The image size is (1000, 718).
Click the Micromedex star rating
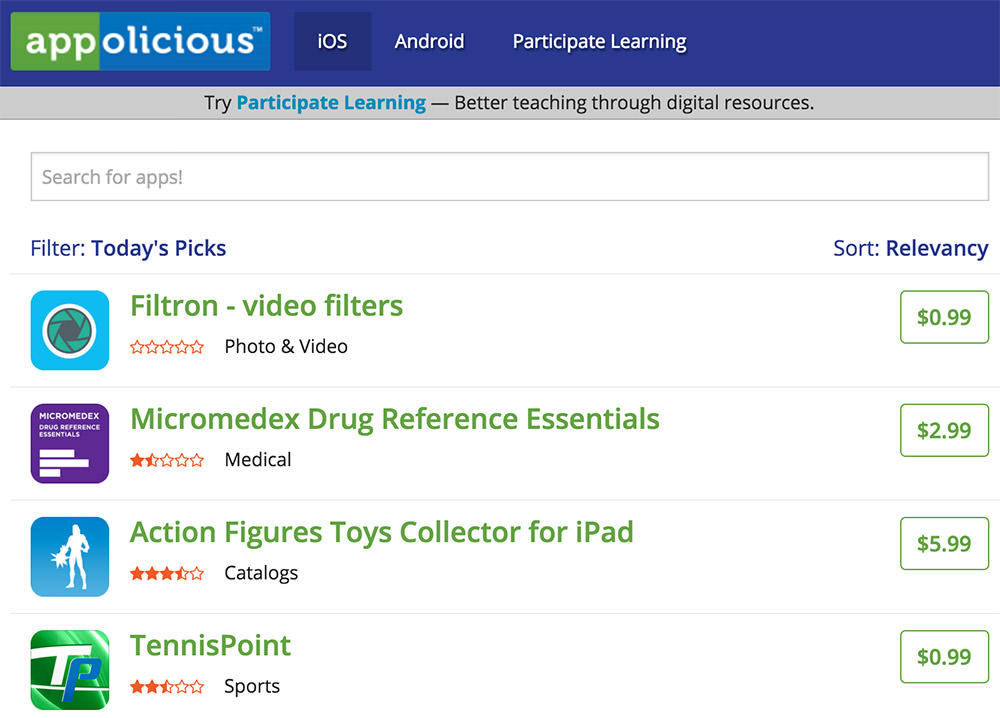[167, 460]
